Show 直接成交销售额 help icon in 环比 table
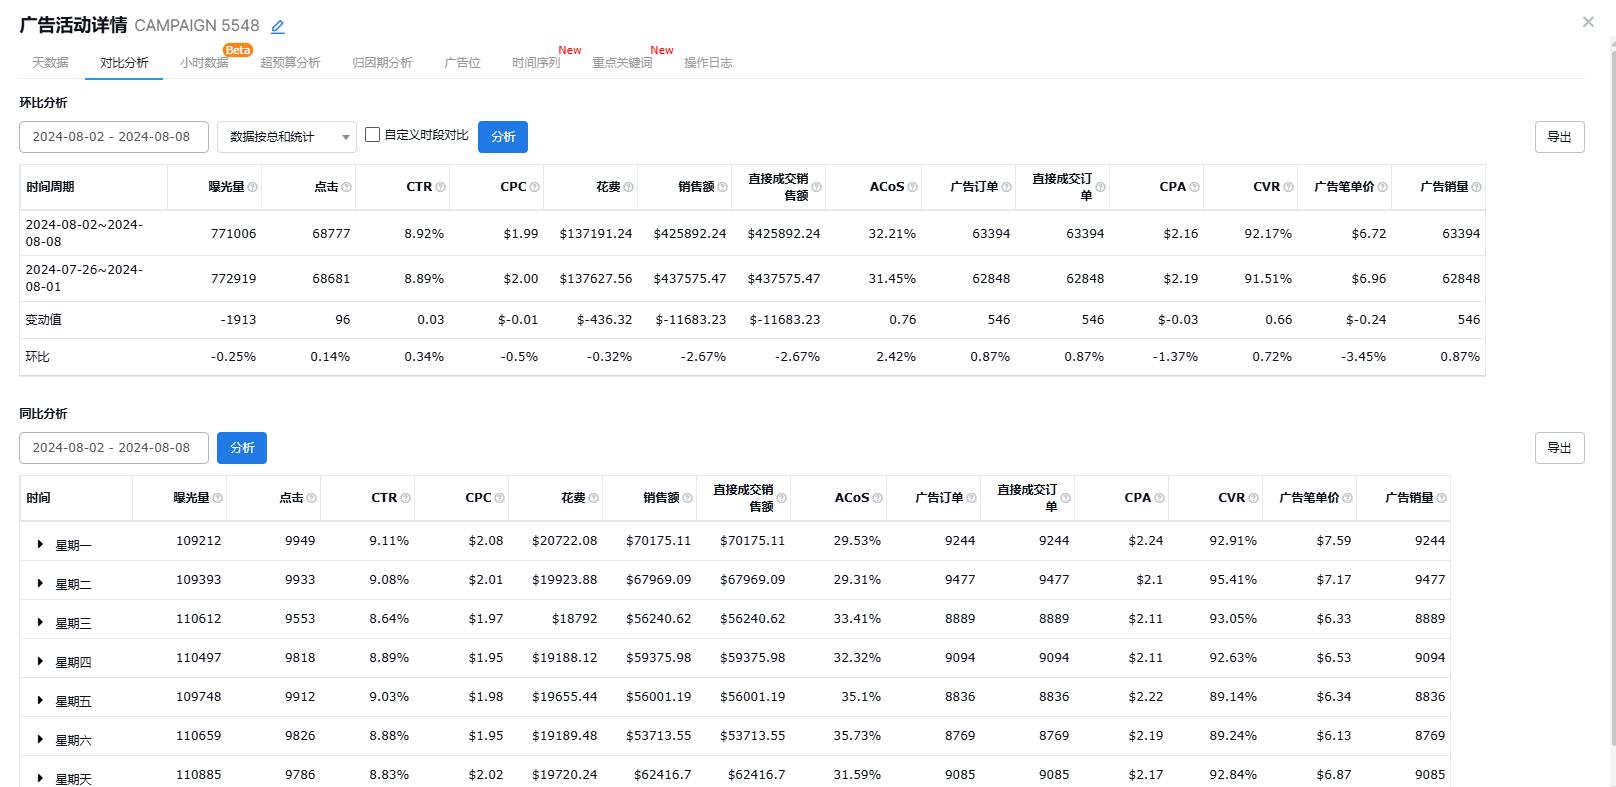 (x=816, y=187)
